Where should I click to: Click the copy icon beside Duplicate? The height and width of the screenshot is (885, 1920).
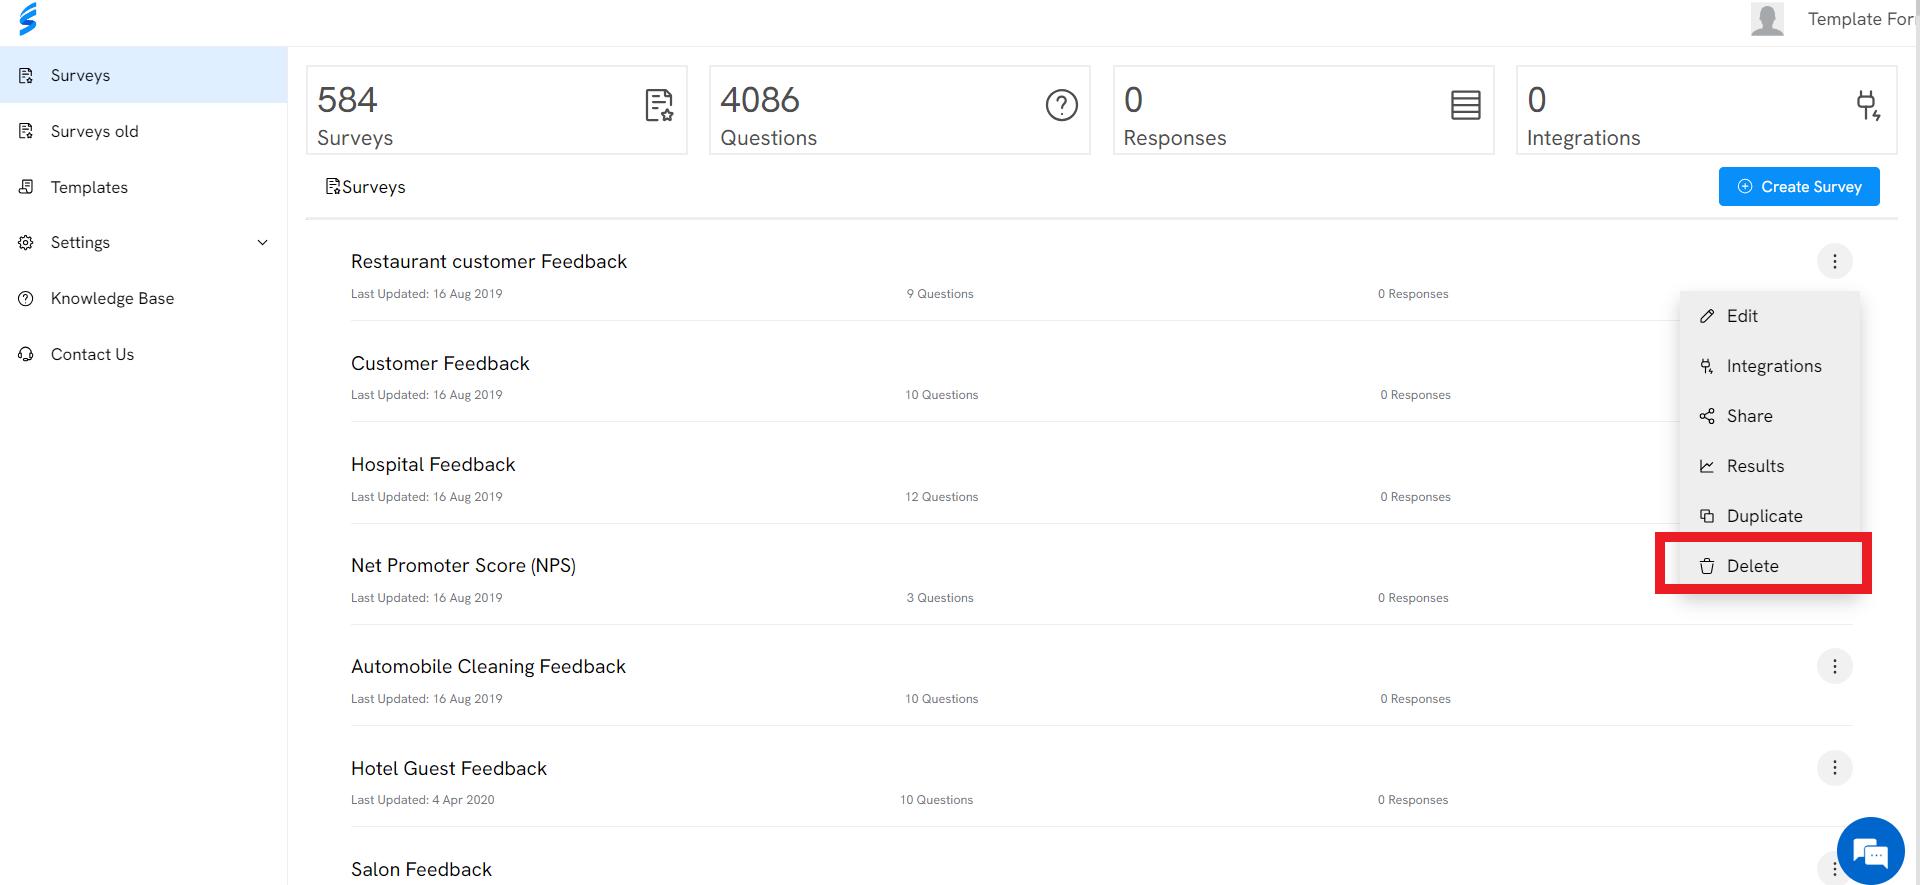(x=1707, y=516)
